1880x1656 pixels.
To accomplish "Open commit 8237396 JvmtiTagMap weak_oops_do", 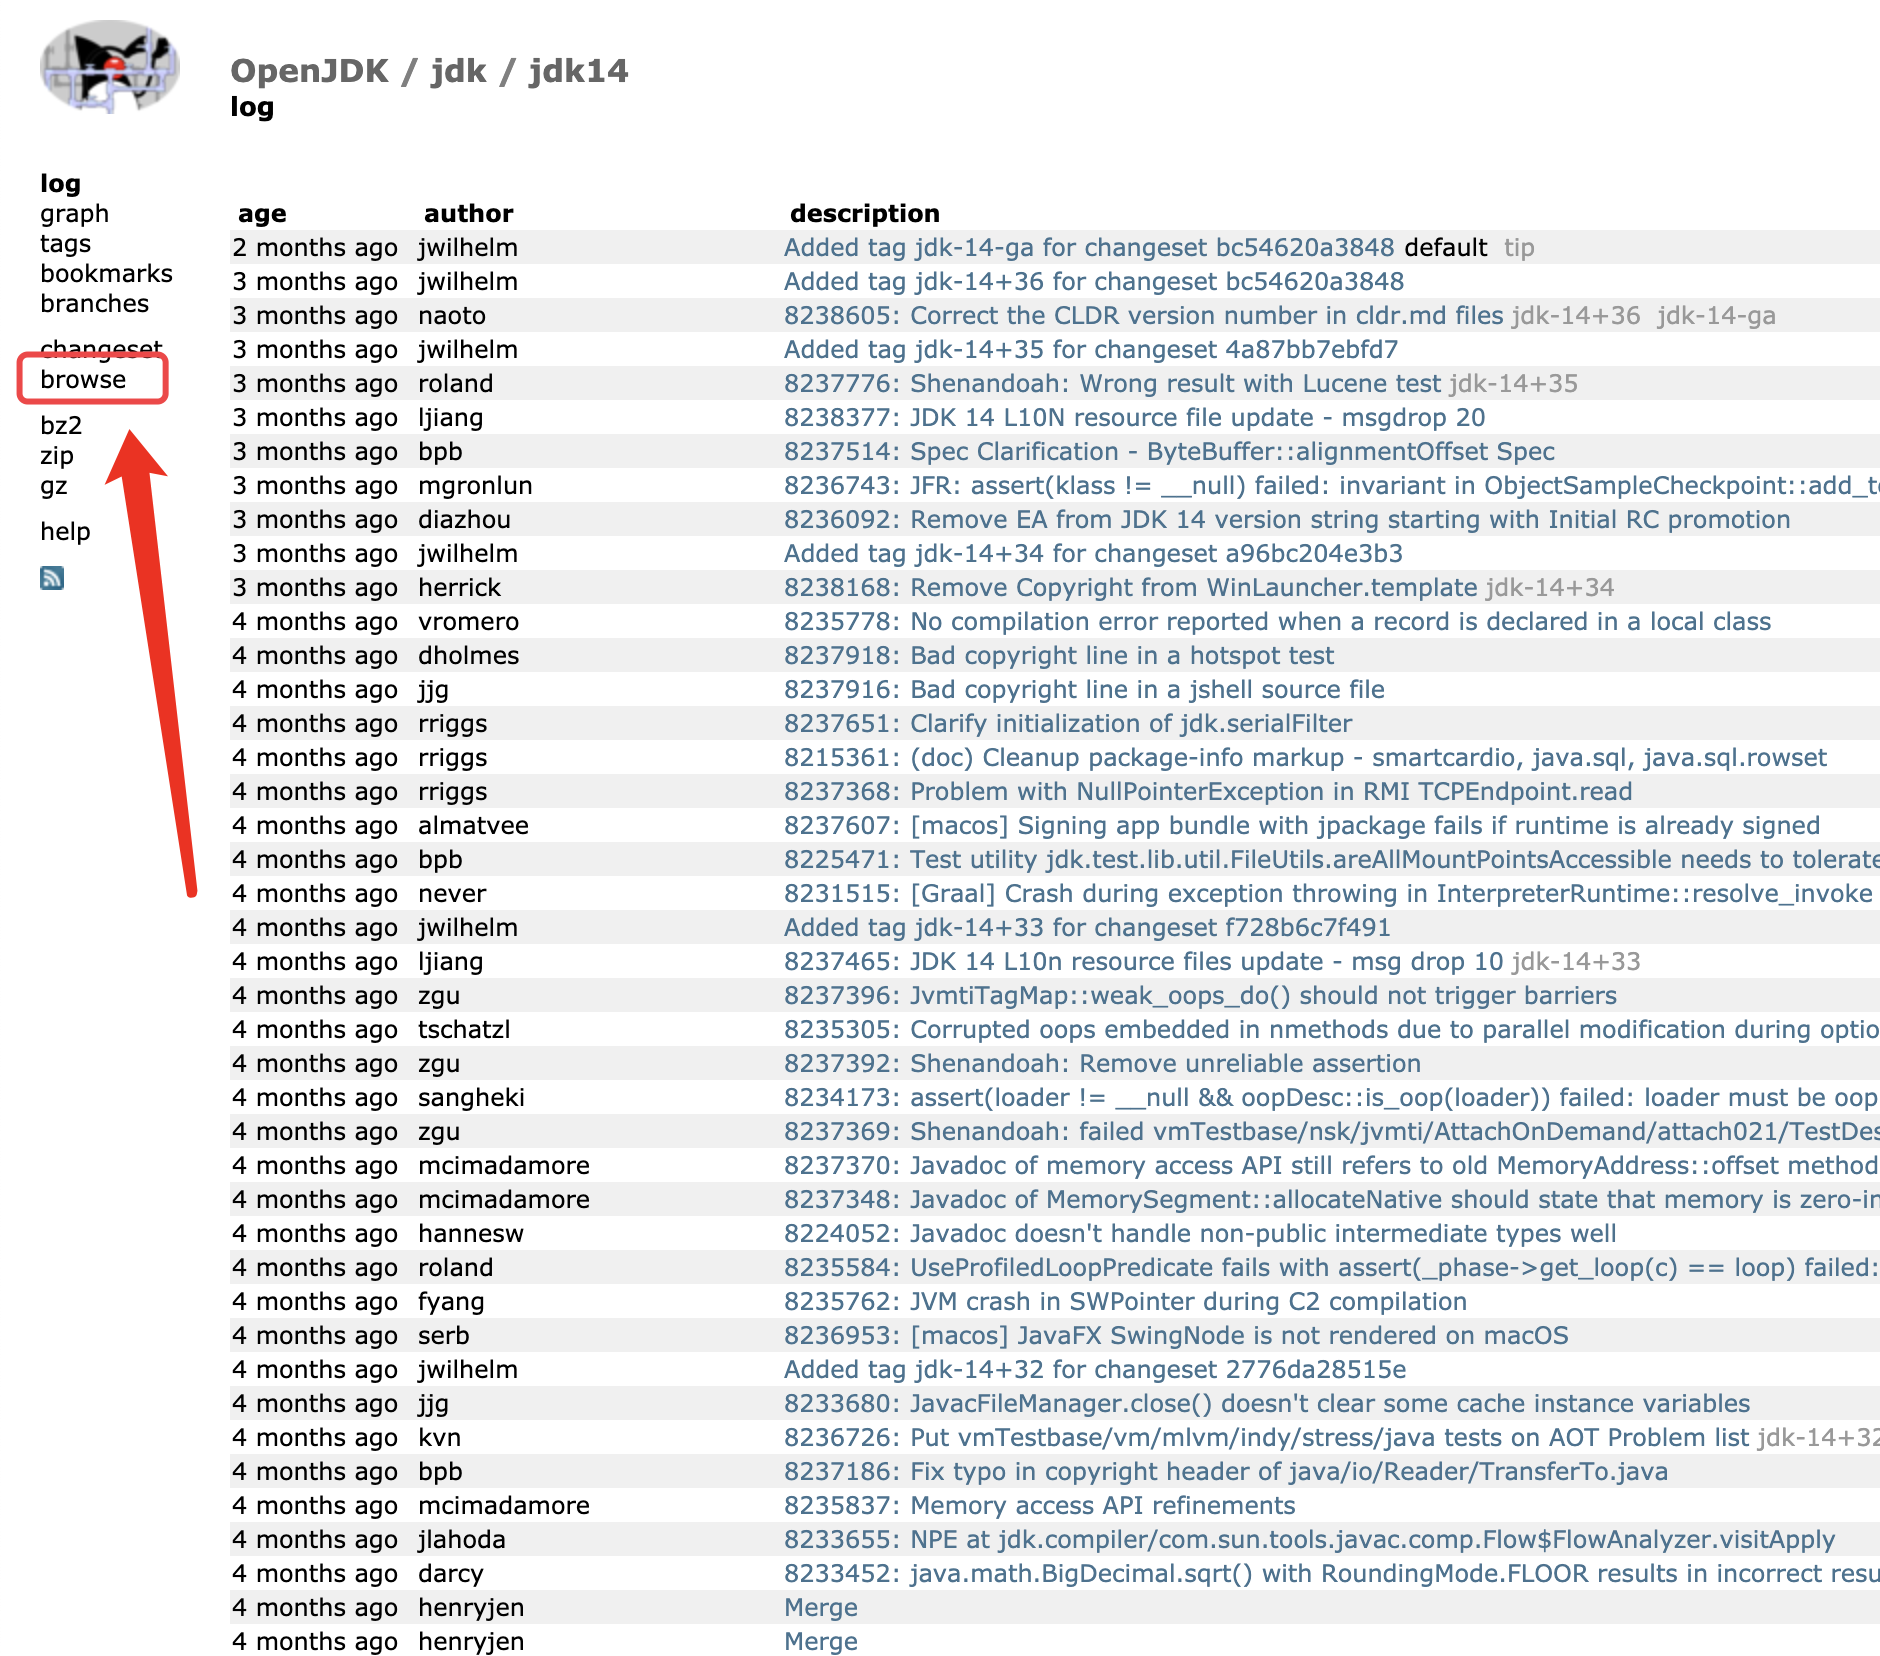I will (x=1200, y=996).
